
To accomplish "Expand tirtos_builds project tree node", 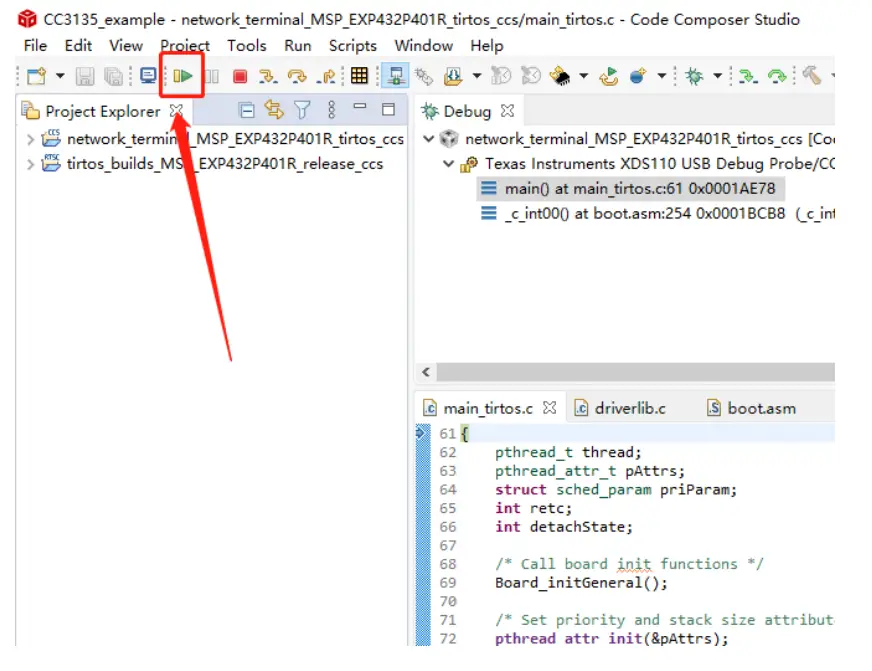I will [30, 164].
